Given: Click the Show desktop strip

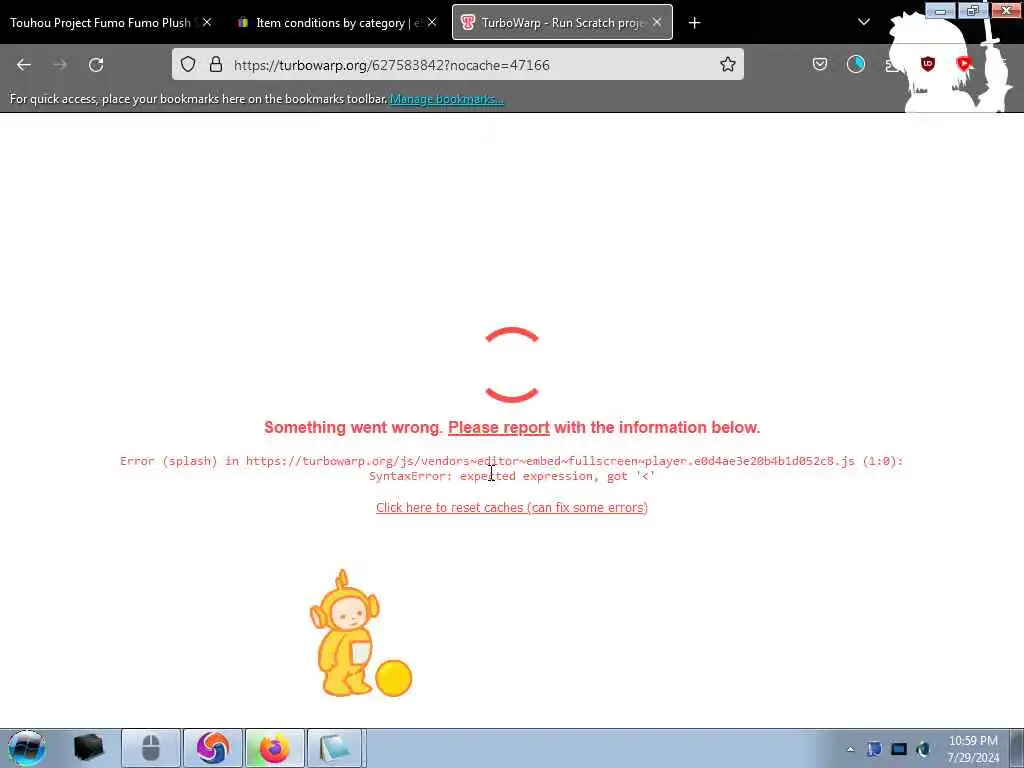Looking at the screenshot, I should pyautogui.click(x=1017, y=748).
